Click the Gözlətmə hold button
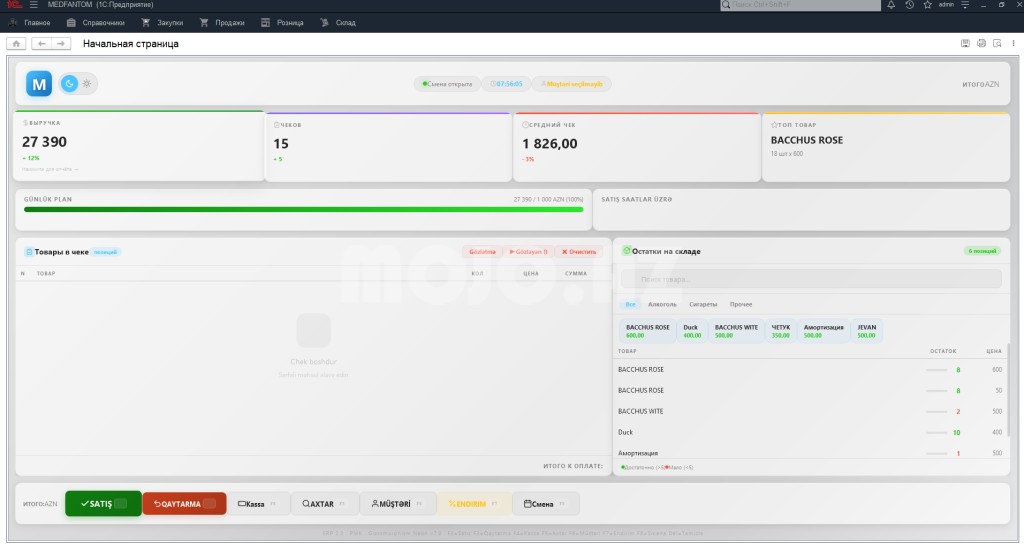The height and width of the screenshot is (548, 1024). tap(482, 251)
